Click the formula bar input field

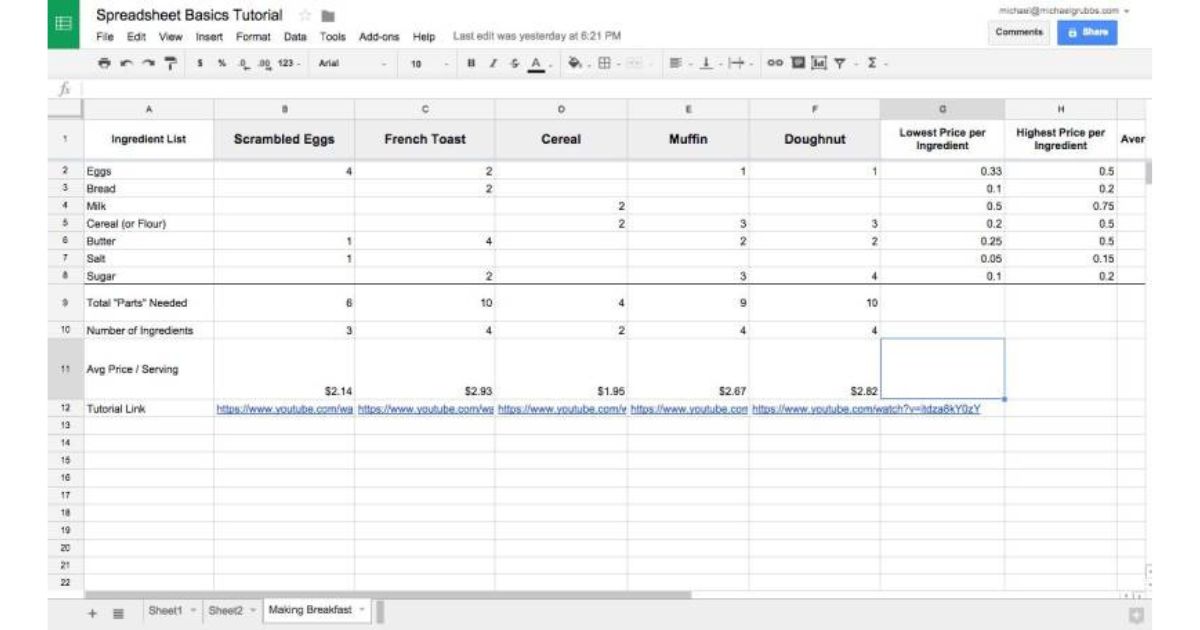600,88
